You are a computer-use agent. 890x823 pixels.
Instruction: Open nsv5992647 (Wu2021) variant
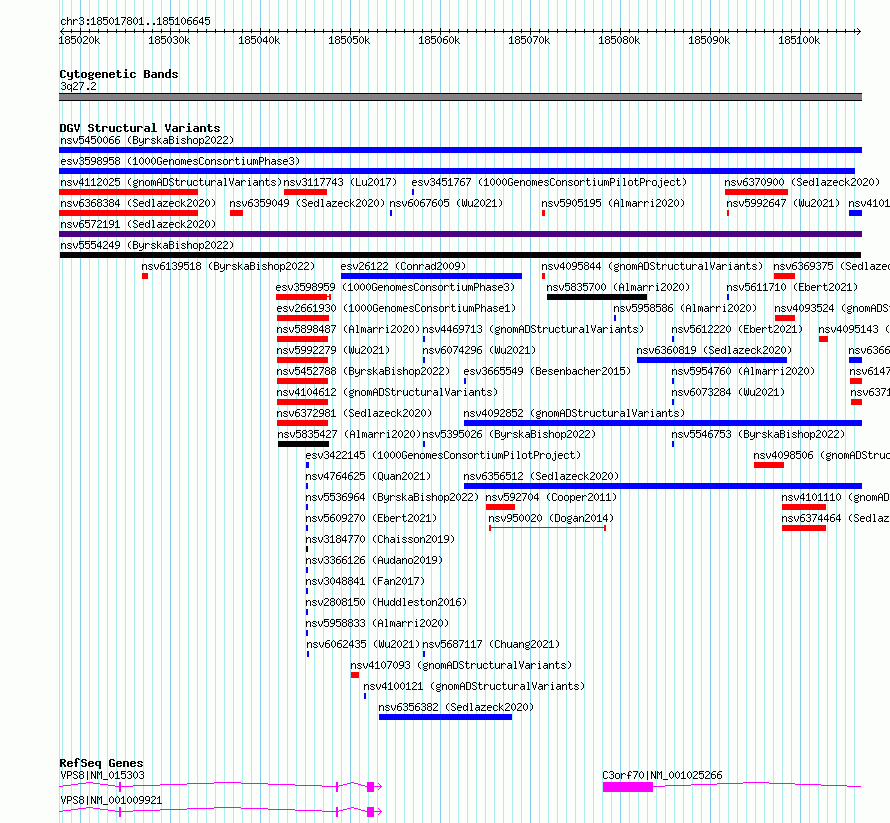coord(783,203)
